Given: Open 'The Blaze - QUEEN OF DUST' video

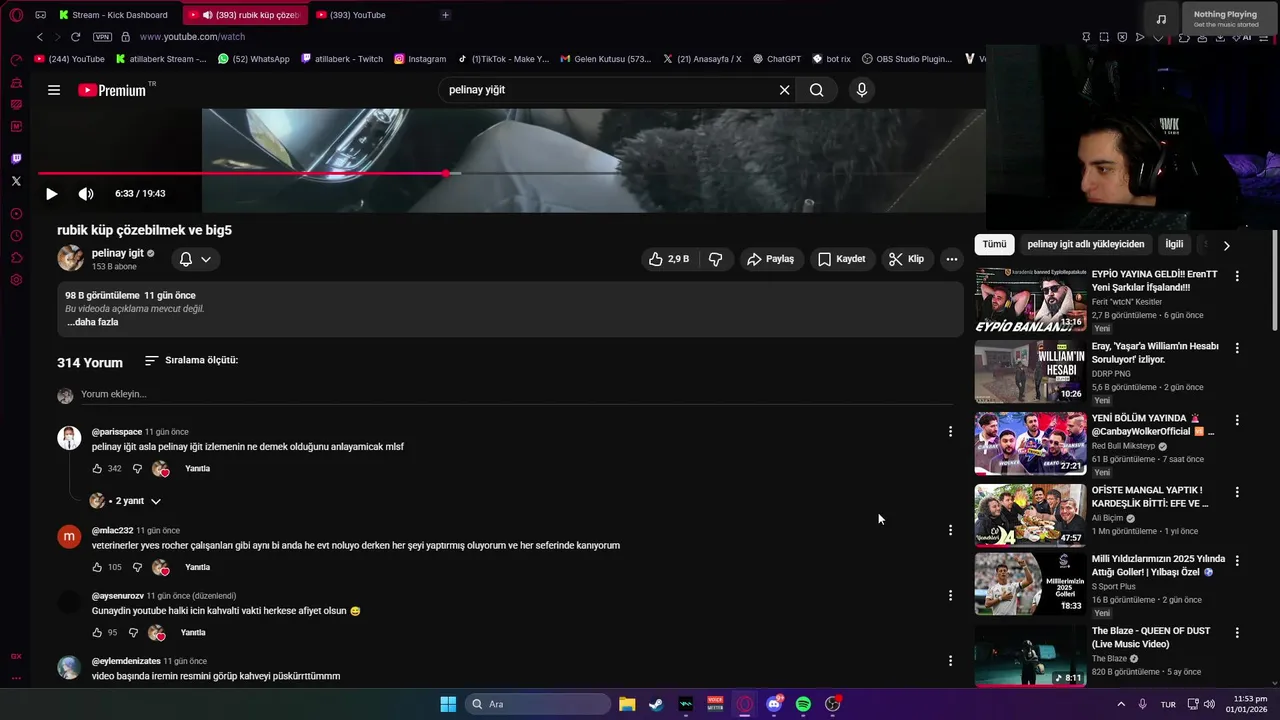Looking at the screenshot, I should pyautogui.click(x=1030, y=655).
